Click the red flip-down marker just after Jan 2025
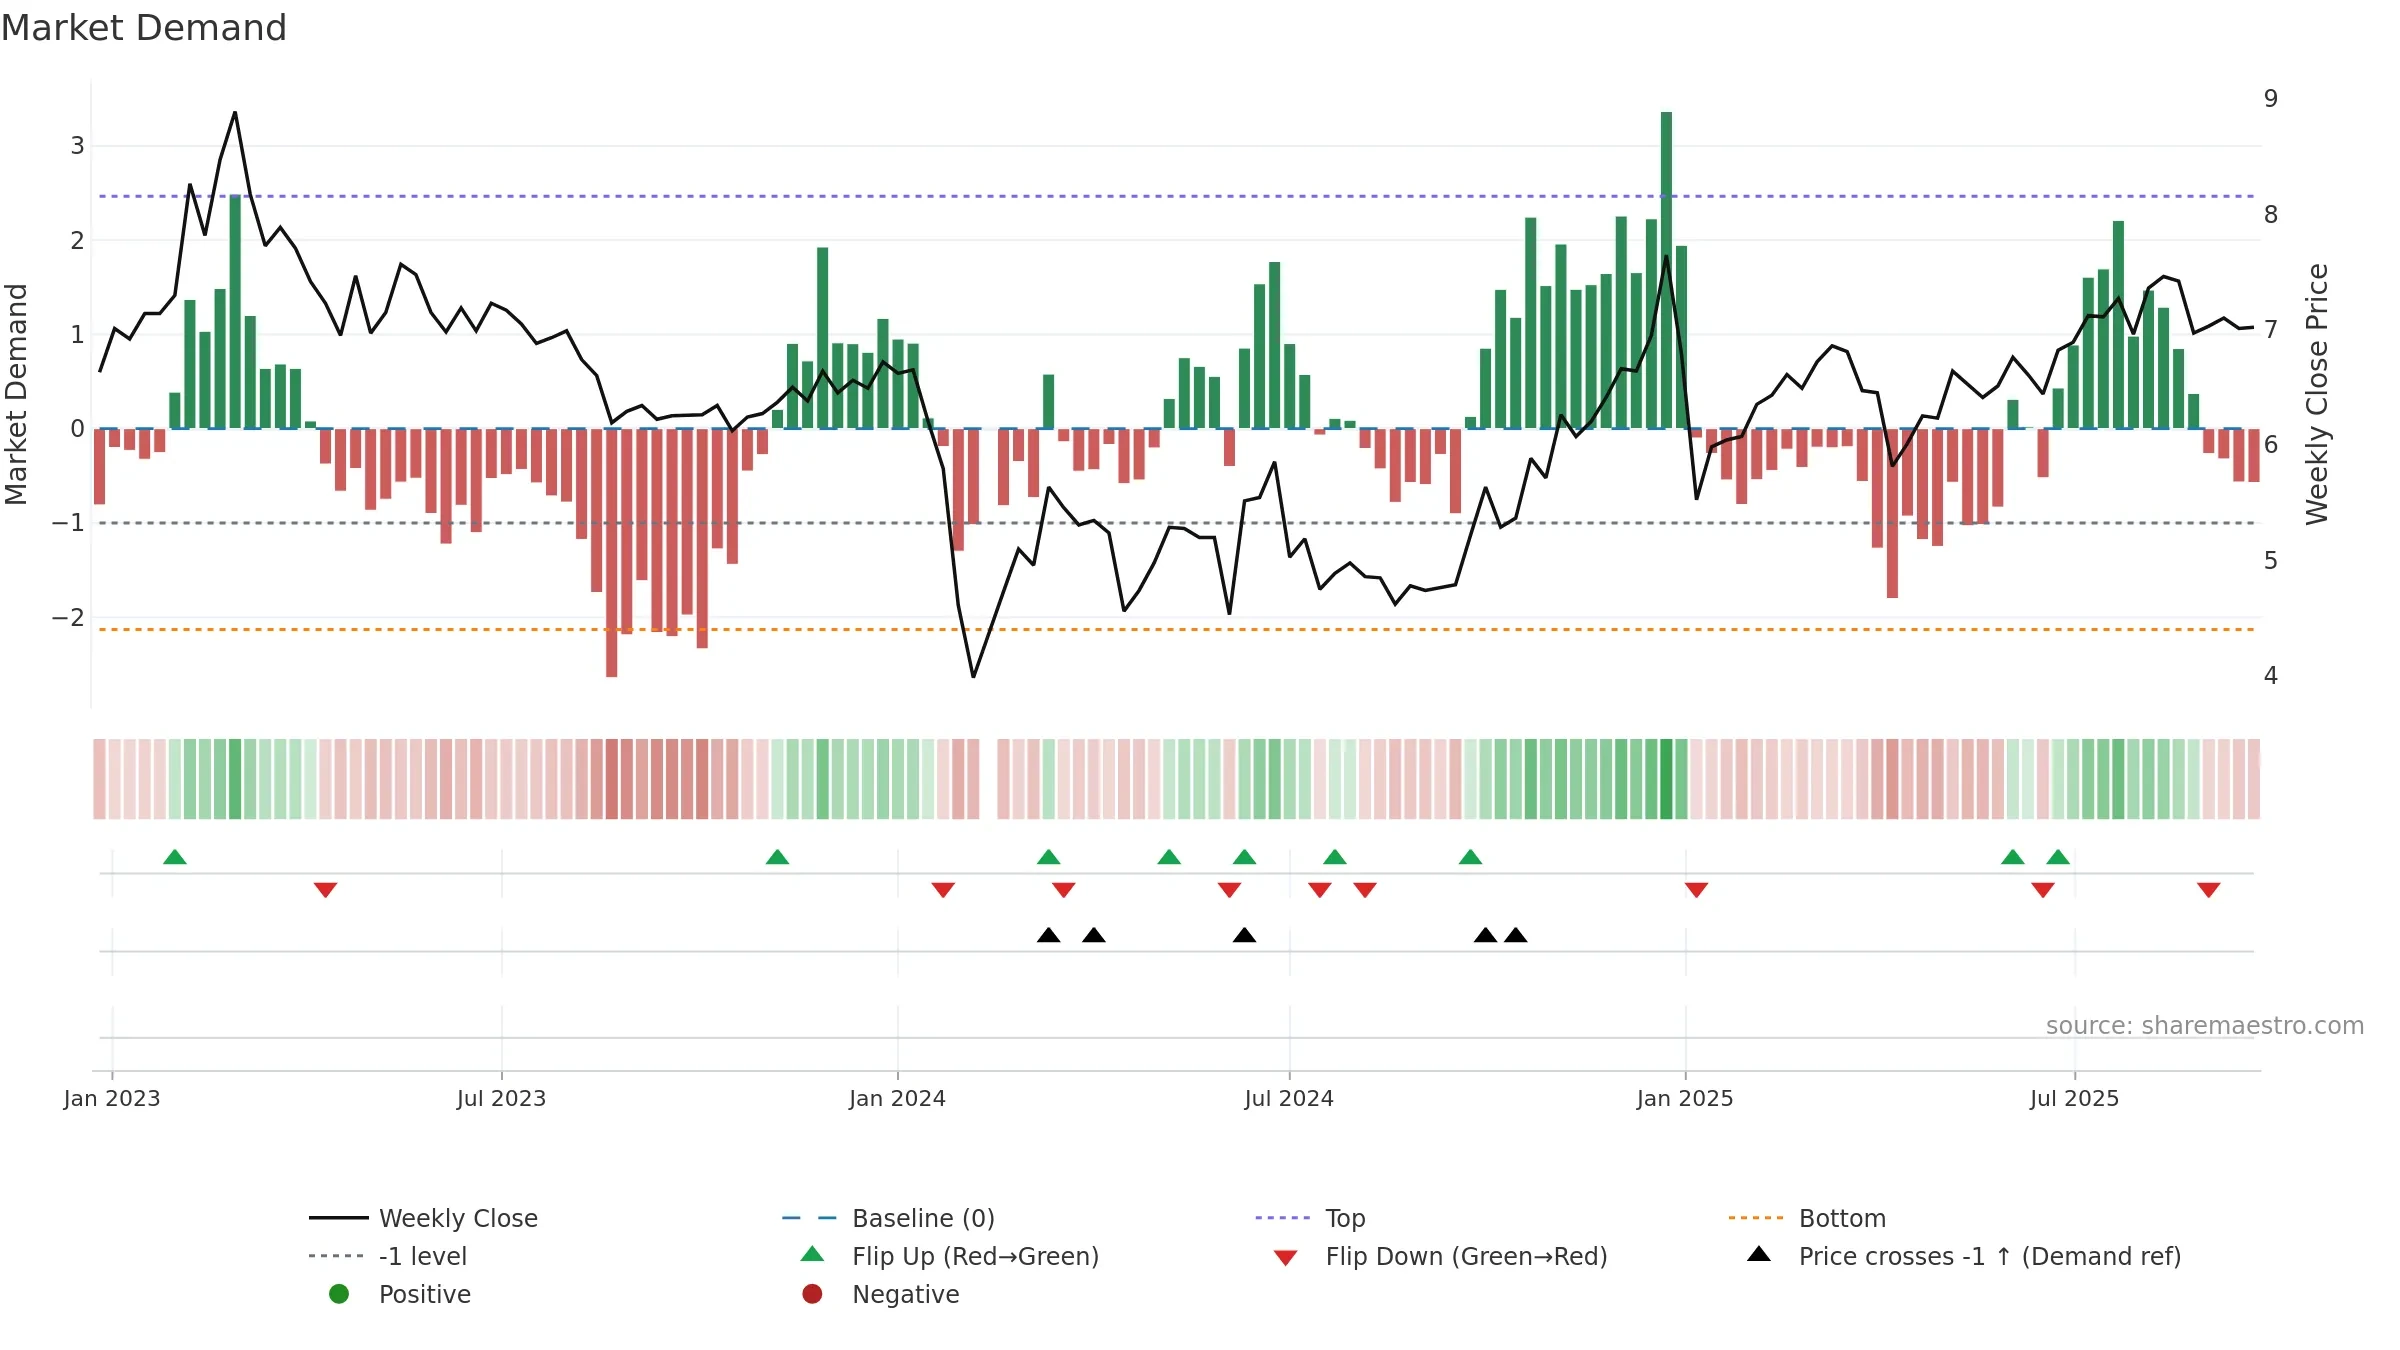Viewport: 2400px width, 1350px height. pyautogui.click(x=1696, y=890)
